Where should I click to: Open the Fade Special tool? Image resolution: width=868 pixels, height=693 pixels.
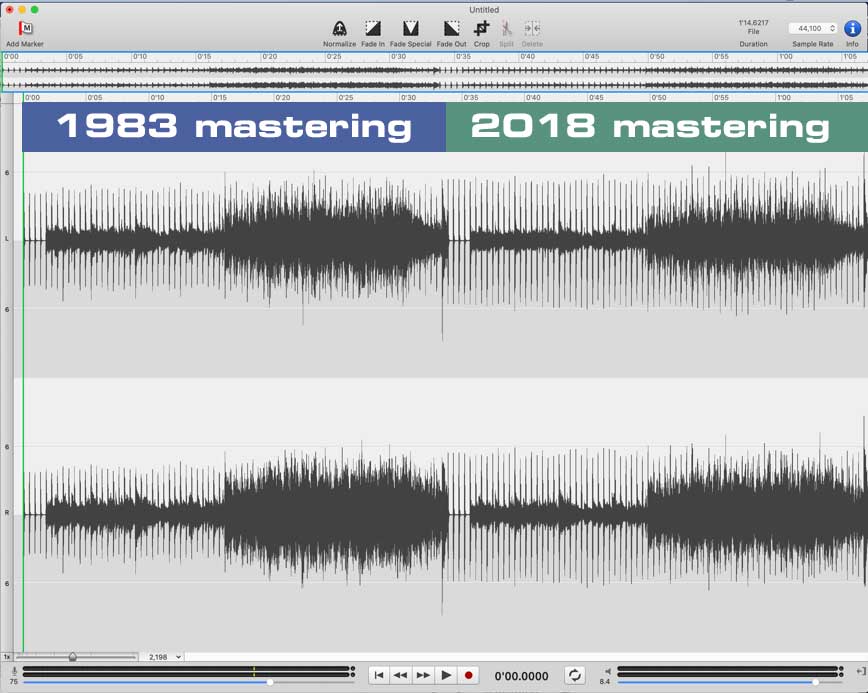[409, 28]
